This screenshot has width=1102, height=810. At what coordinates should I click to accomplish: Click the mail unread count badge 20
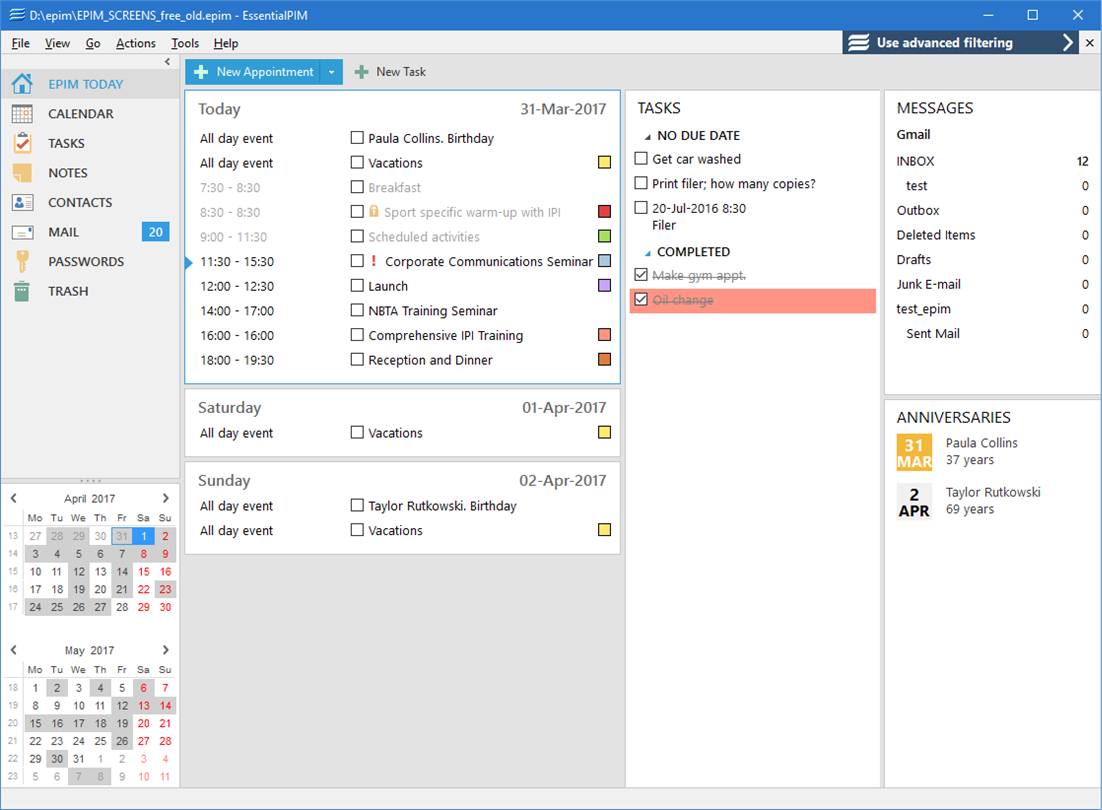[x=155, y=232]
